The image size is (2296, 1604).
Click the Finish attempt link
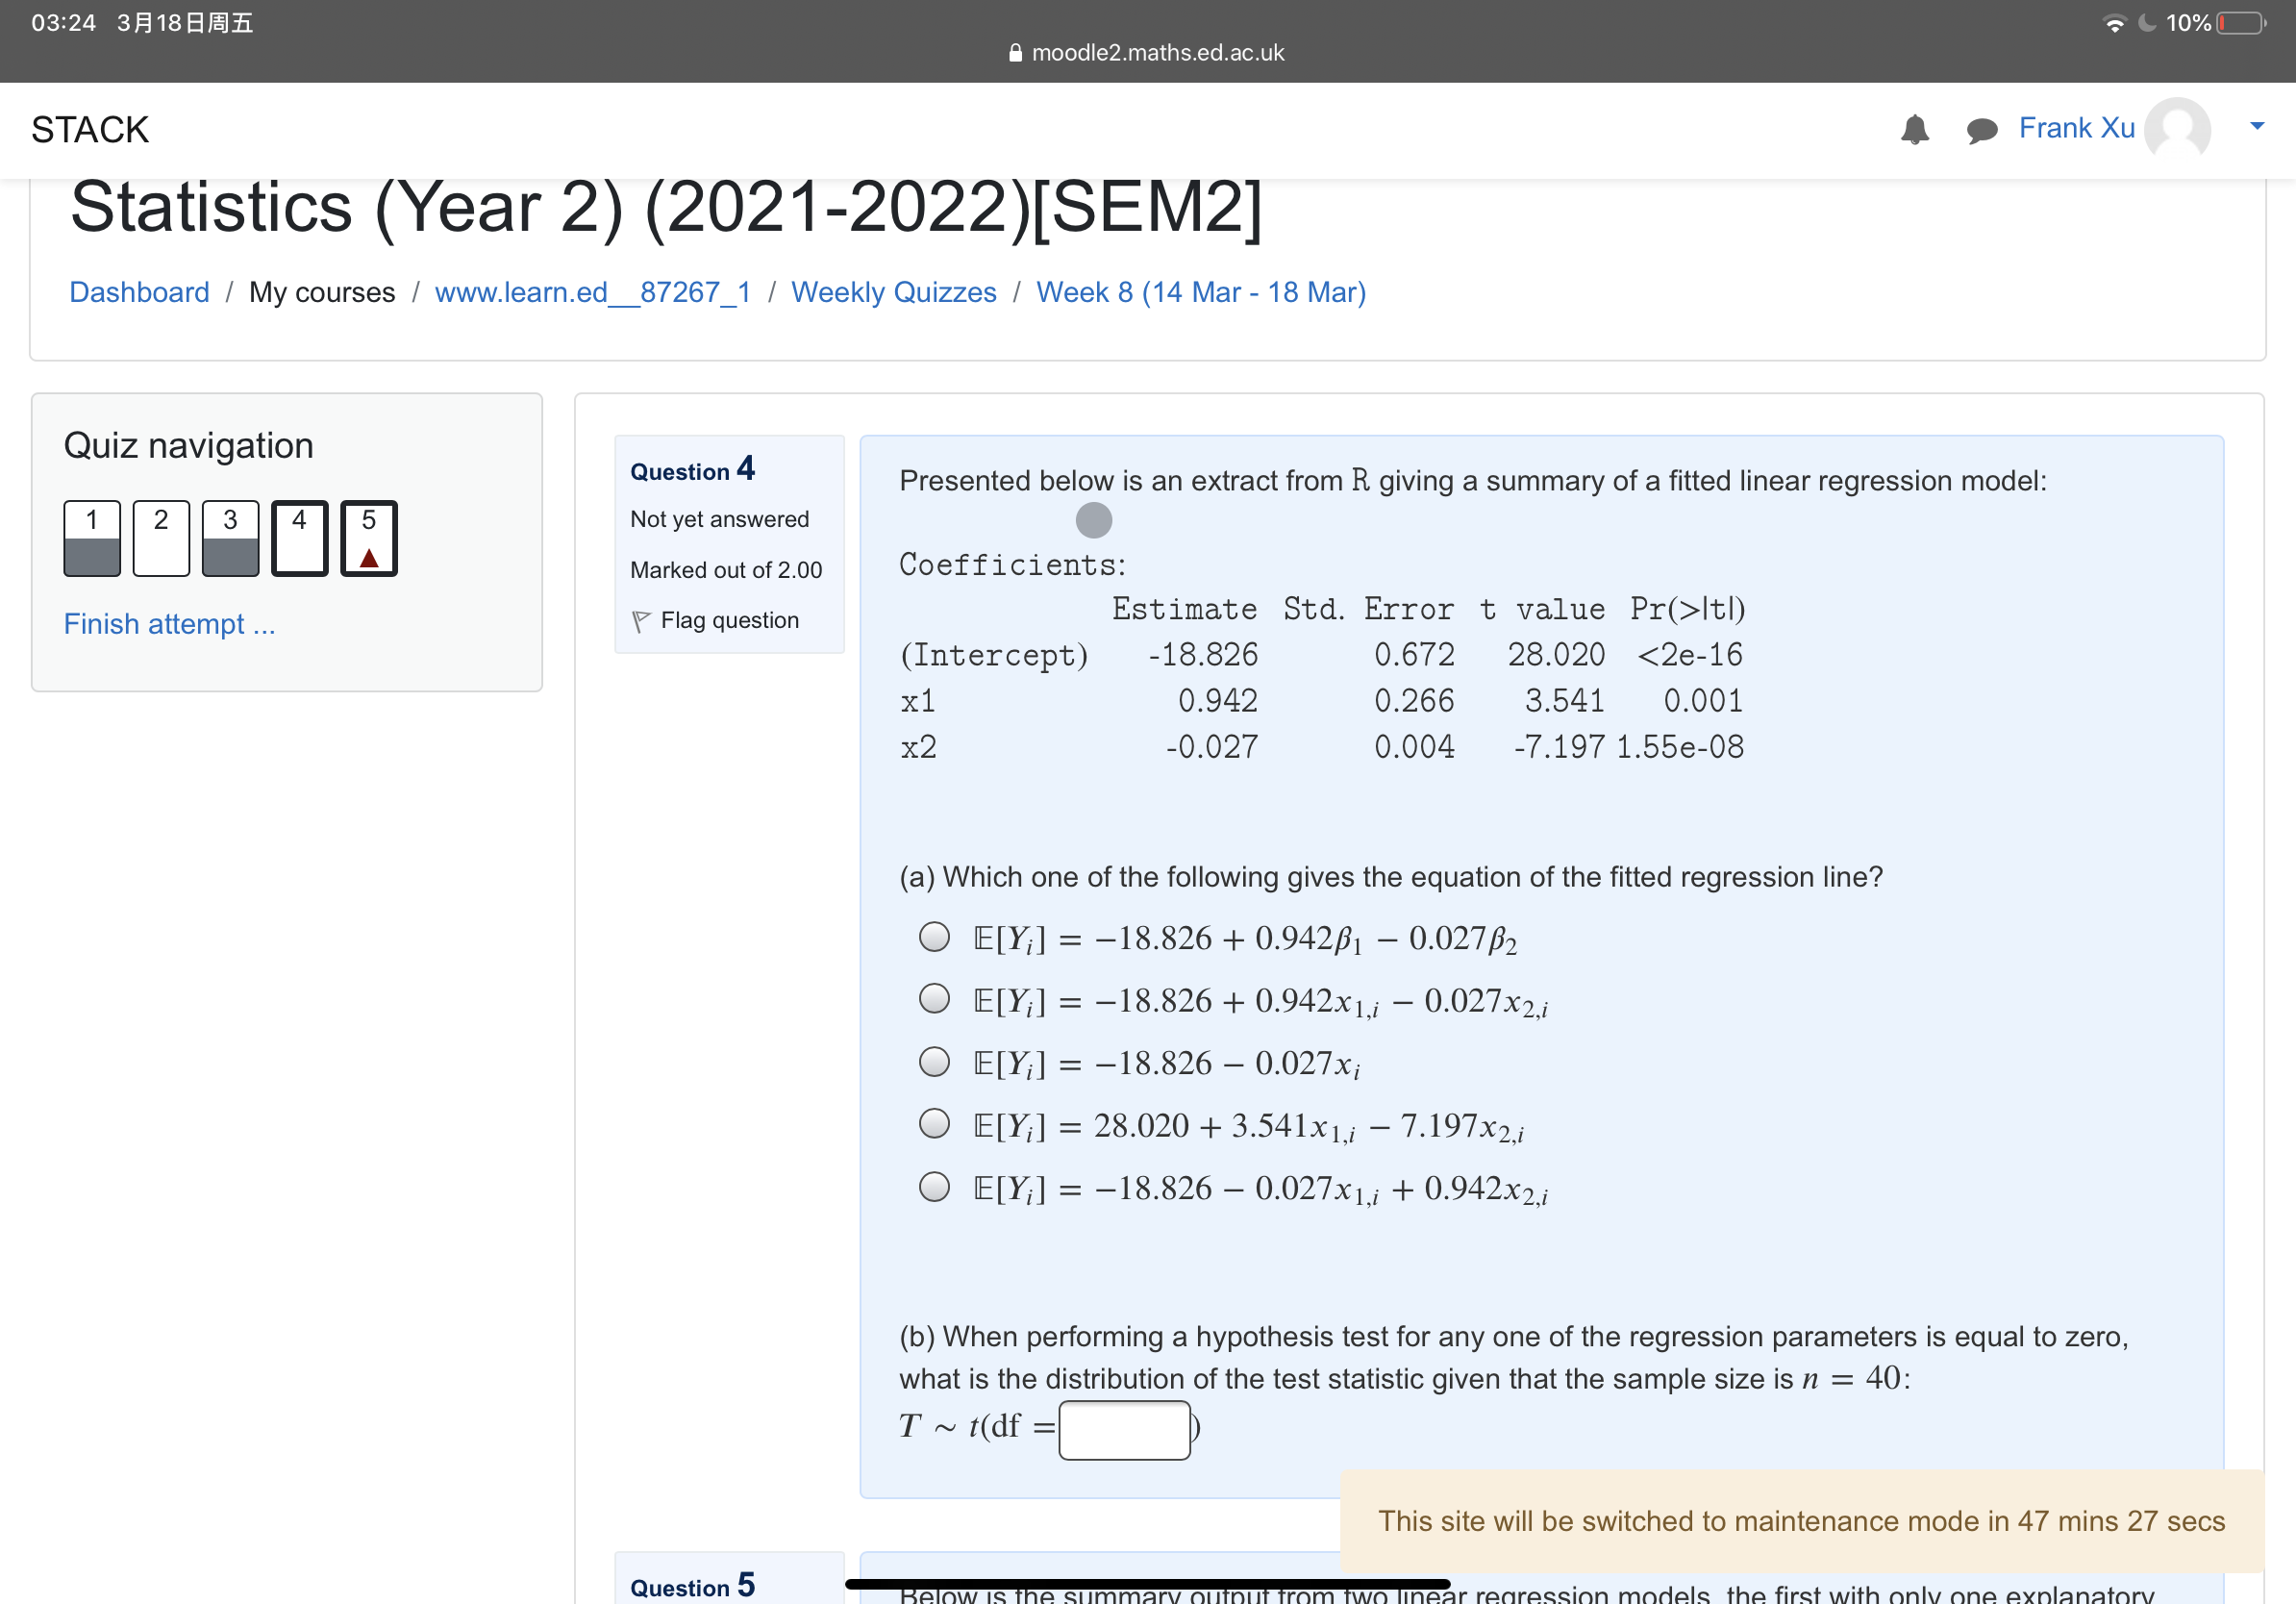click(x=168, y=624)
